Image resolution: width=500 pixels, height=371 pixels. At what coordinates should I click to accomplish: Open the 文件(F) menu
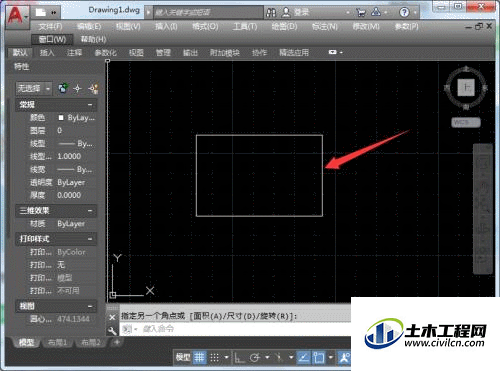[50, 26]
